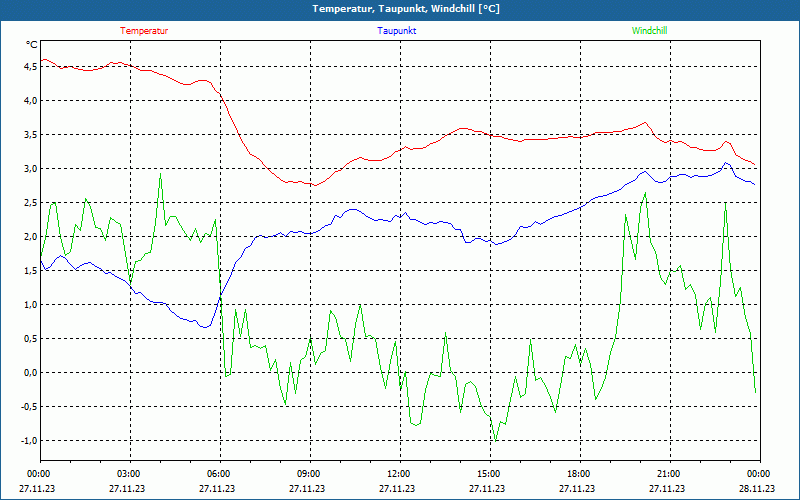800x500 pixels.
Task: Click the °C unit label on axis
Action: click(x=31, y=45)
